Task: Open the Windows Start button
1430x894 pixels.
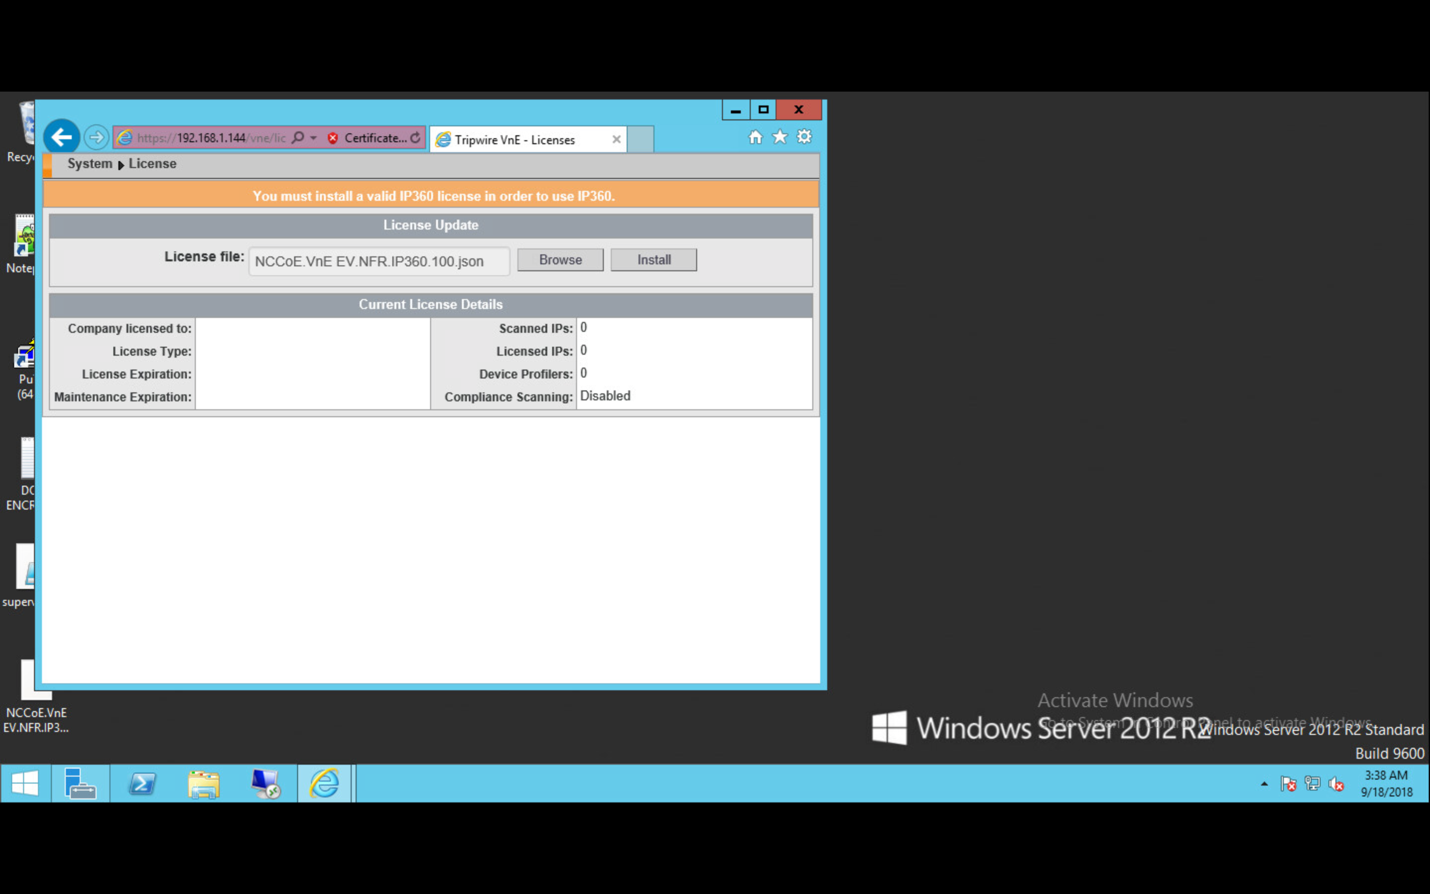Action: (25, 784)
